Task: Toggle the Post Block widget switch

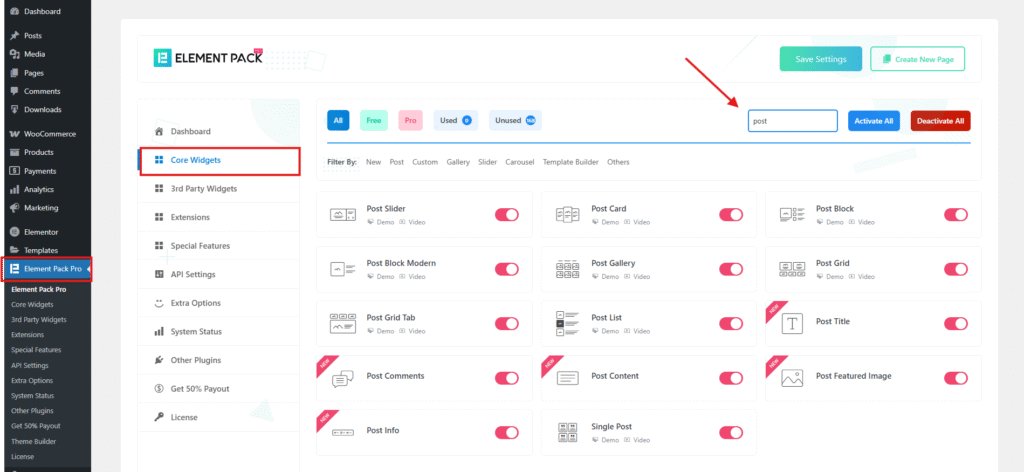Action: coord(955,214)
